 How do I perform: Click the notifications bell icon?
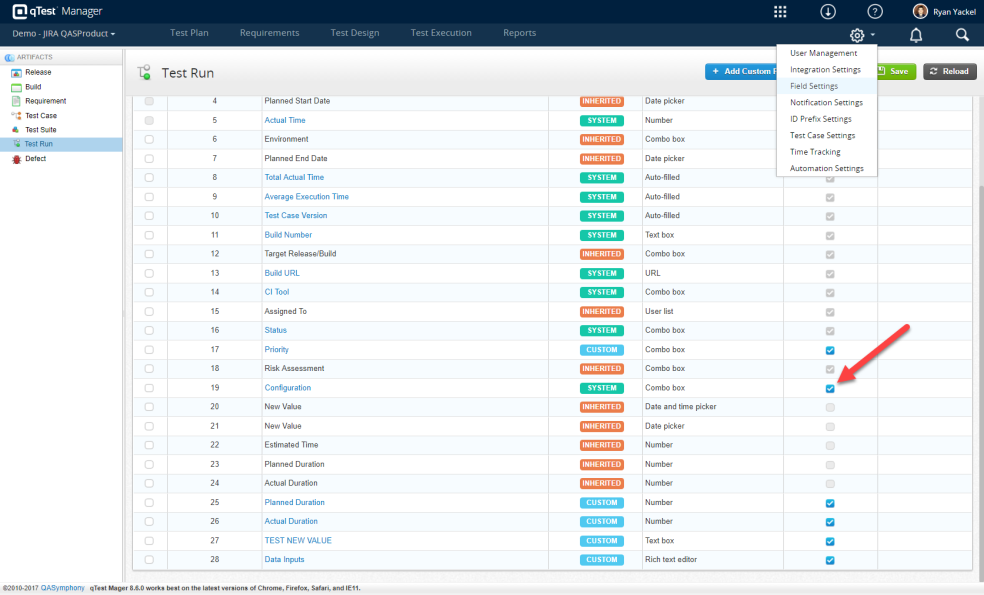916,35
